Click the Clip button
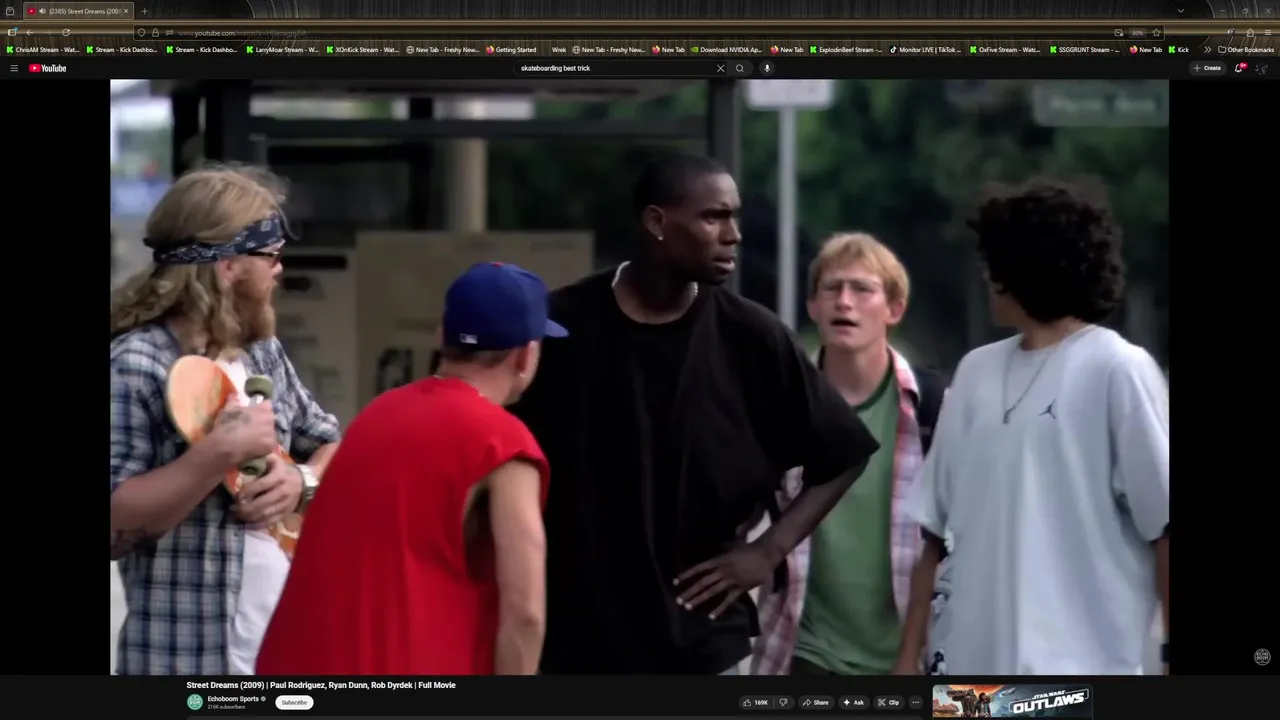This screenshot has width=1280, height=720. click(x=888, y=702)
